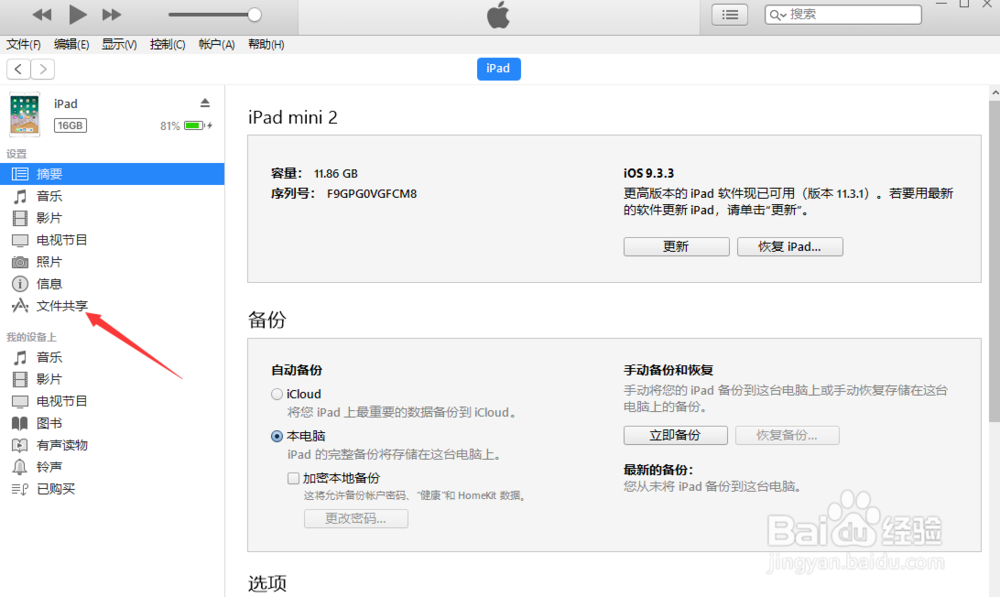Open the 编辑(E) menu

pyautogui.click(x=71, y=44)
